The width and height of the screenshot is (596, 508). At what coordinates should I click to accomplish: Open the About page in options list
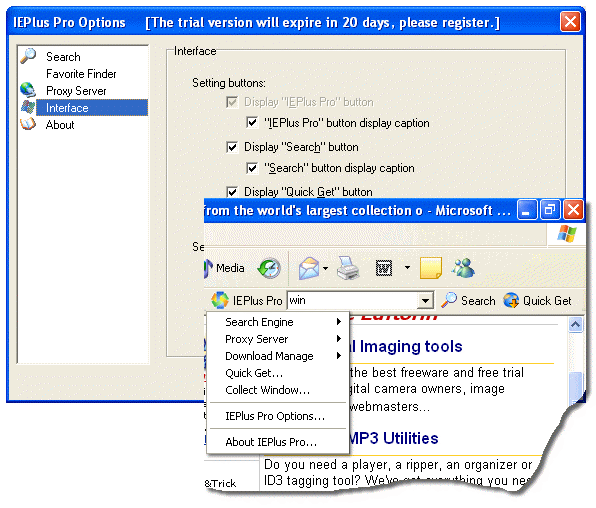60,125
